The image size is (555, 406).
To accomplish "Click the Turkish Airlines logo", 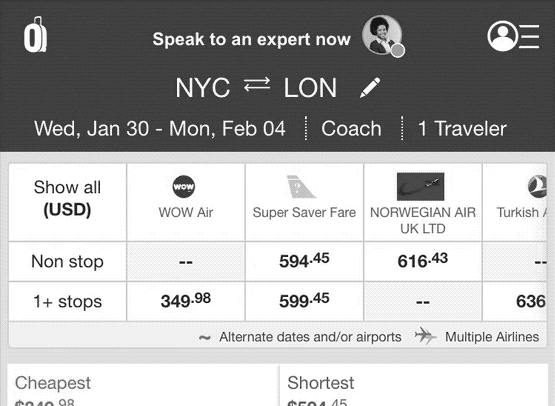I will coord(537,187).
